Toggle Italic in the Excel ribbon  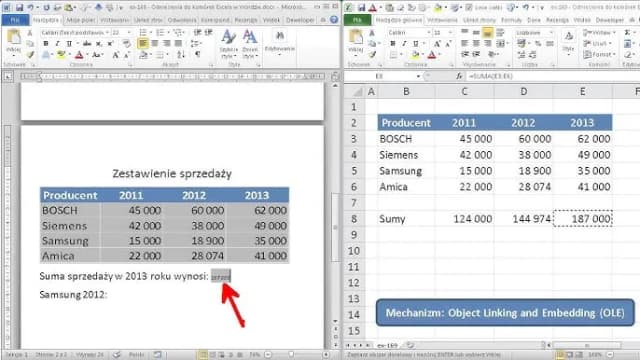click(404, 43)
